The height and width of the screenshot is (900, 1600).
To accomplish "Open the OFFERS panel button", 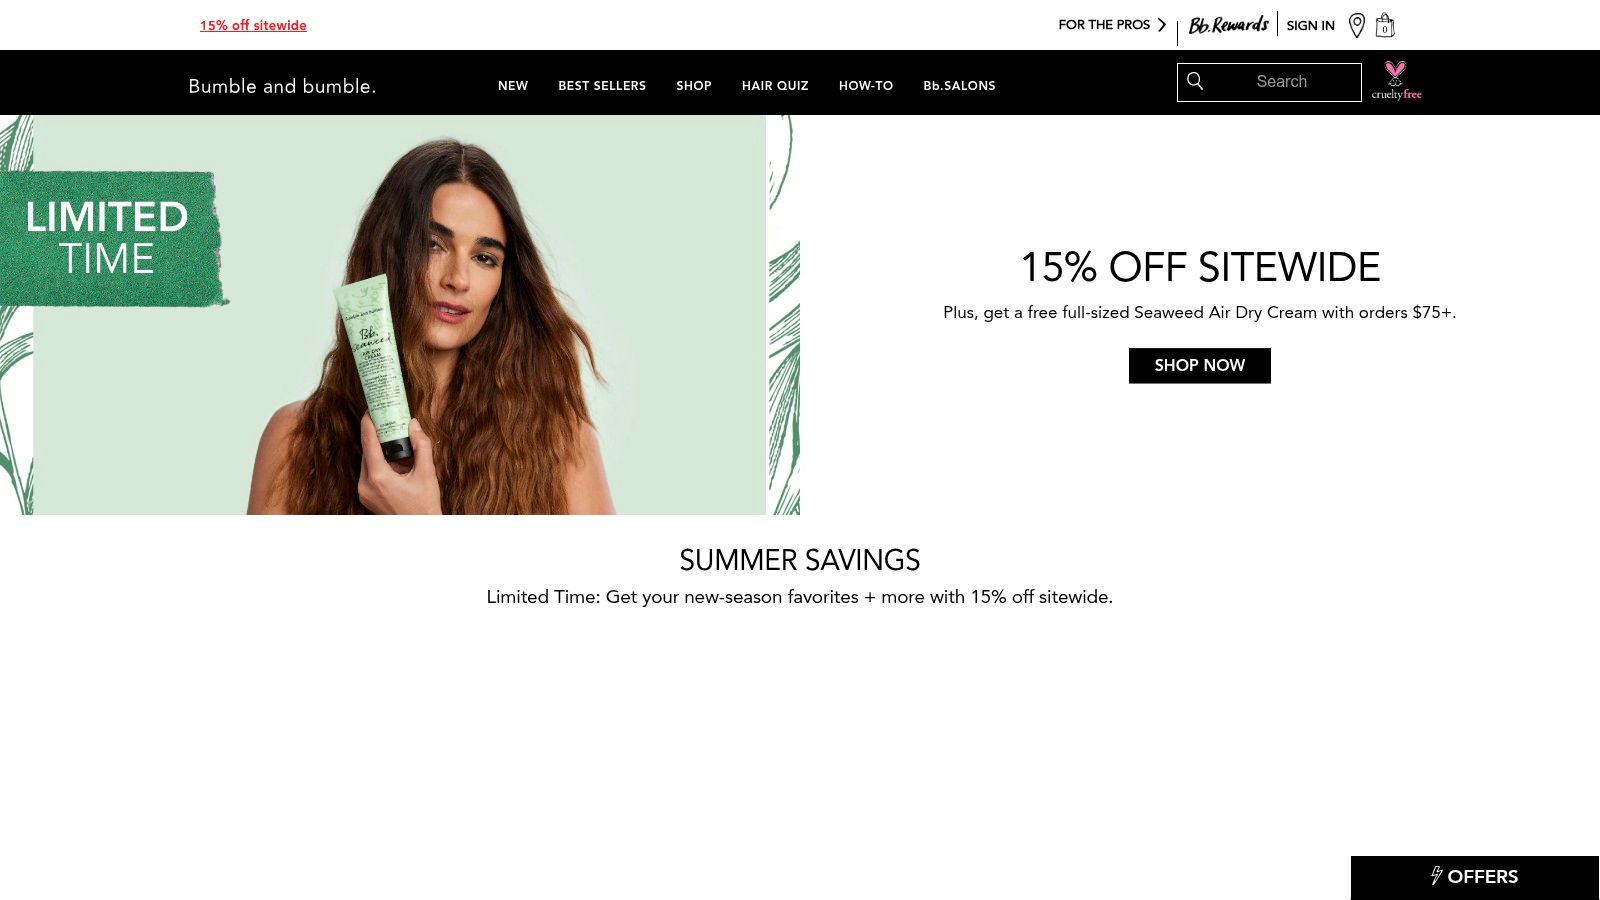I will click(x=1475, y=877).
